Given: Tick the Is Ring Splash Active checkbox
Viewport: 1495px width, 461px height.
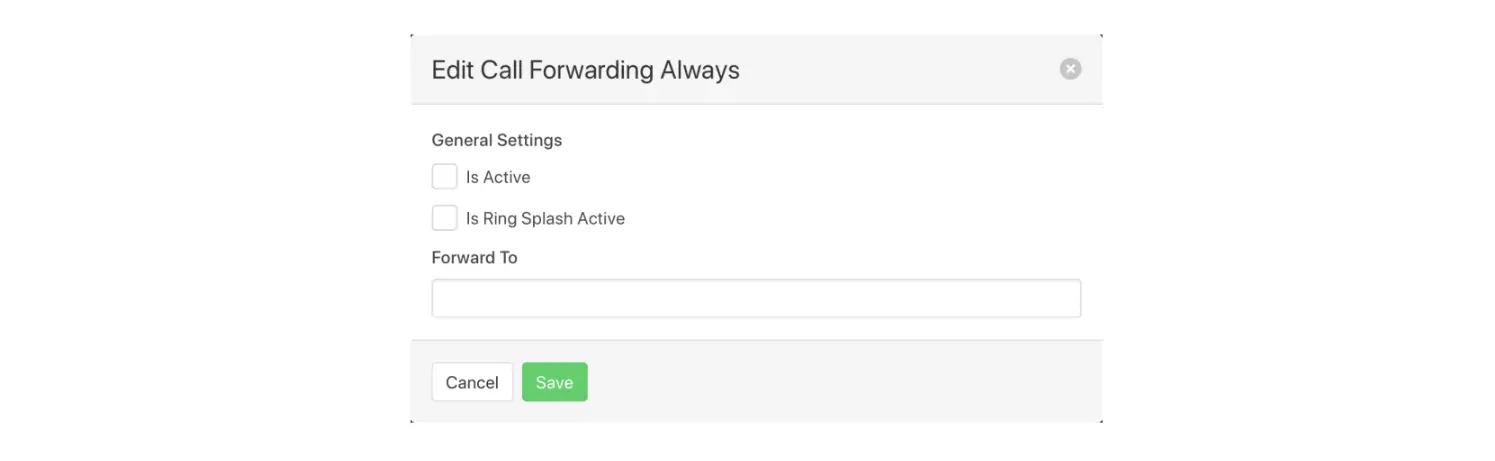Looking at the screenshot, I should (x=445, y=218).
